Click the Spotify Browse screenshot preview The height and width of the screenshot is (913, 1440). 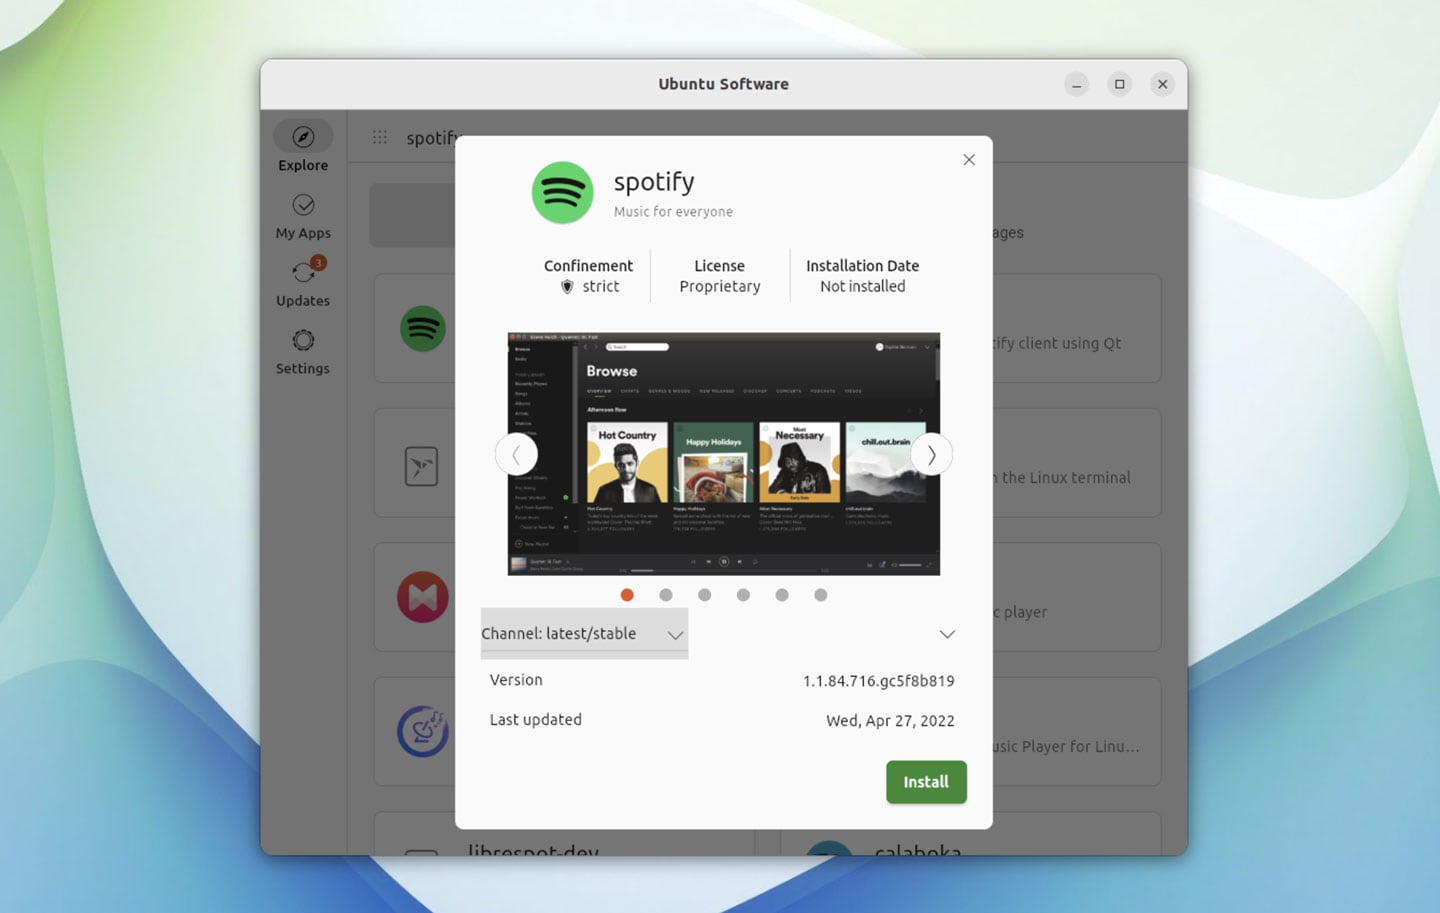pyautogui.click(x=724, y=454)
